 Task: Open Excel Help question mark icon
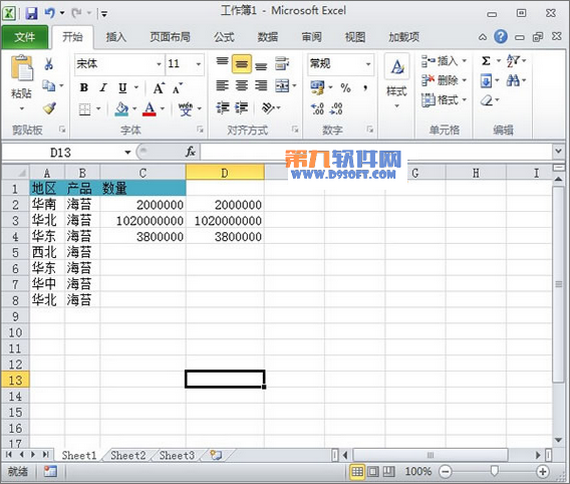501,37
